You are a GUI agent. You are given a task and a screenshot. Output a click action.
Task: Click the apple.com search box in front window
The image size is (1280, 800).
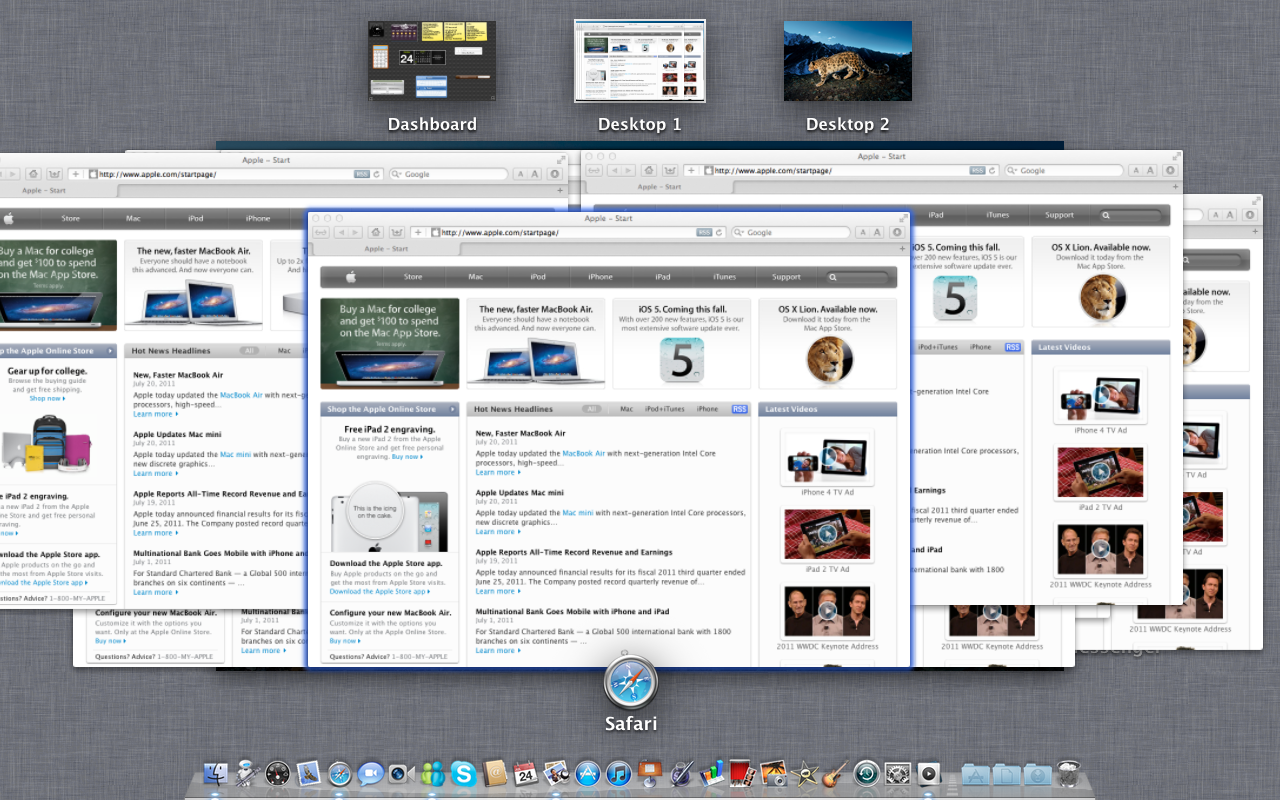coord(857,277)
